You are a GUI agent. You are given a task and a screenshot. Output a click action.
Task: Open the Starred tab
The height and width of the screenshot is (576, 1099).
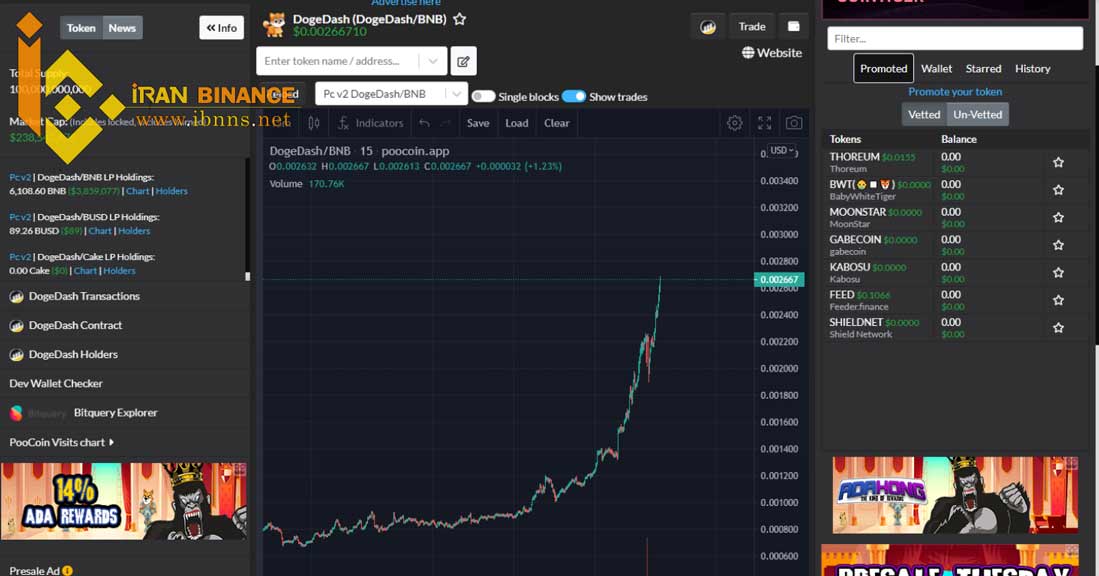[x=983, y=69]
